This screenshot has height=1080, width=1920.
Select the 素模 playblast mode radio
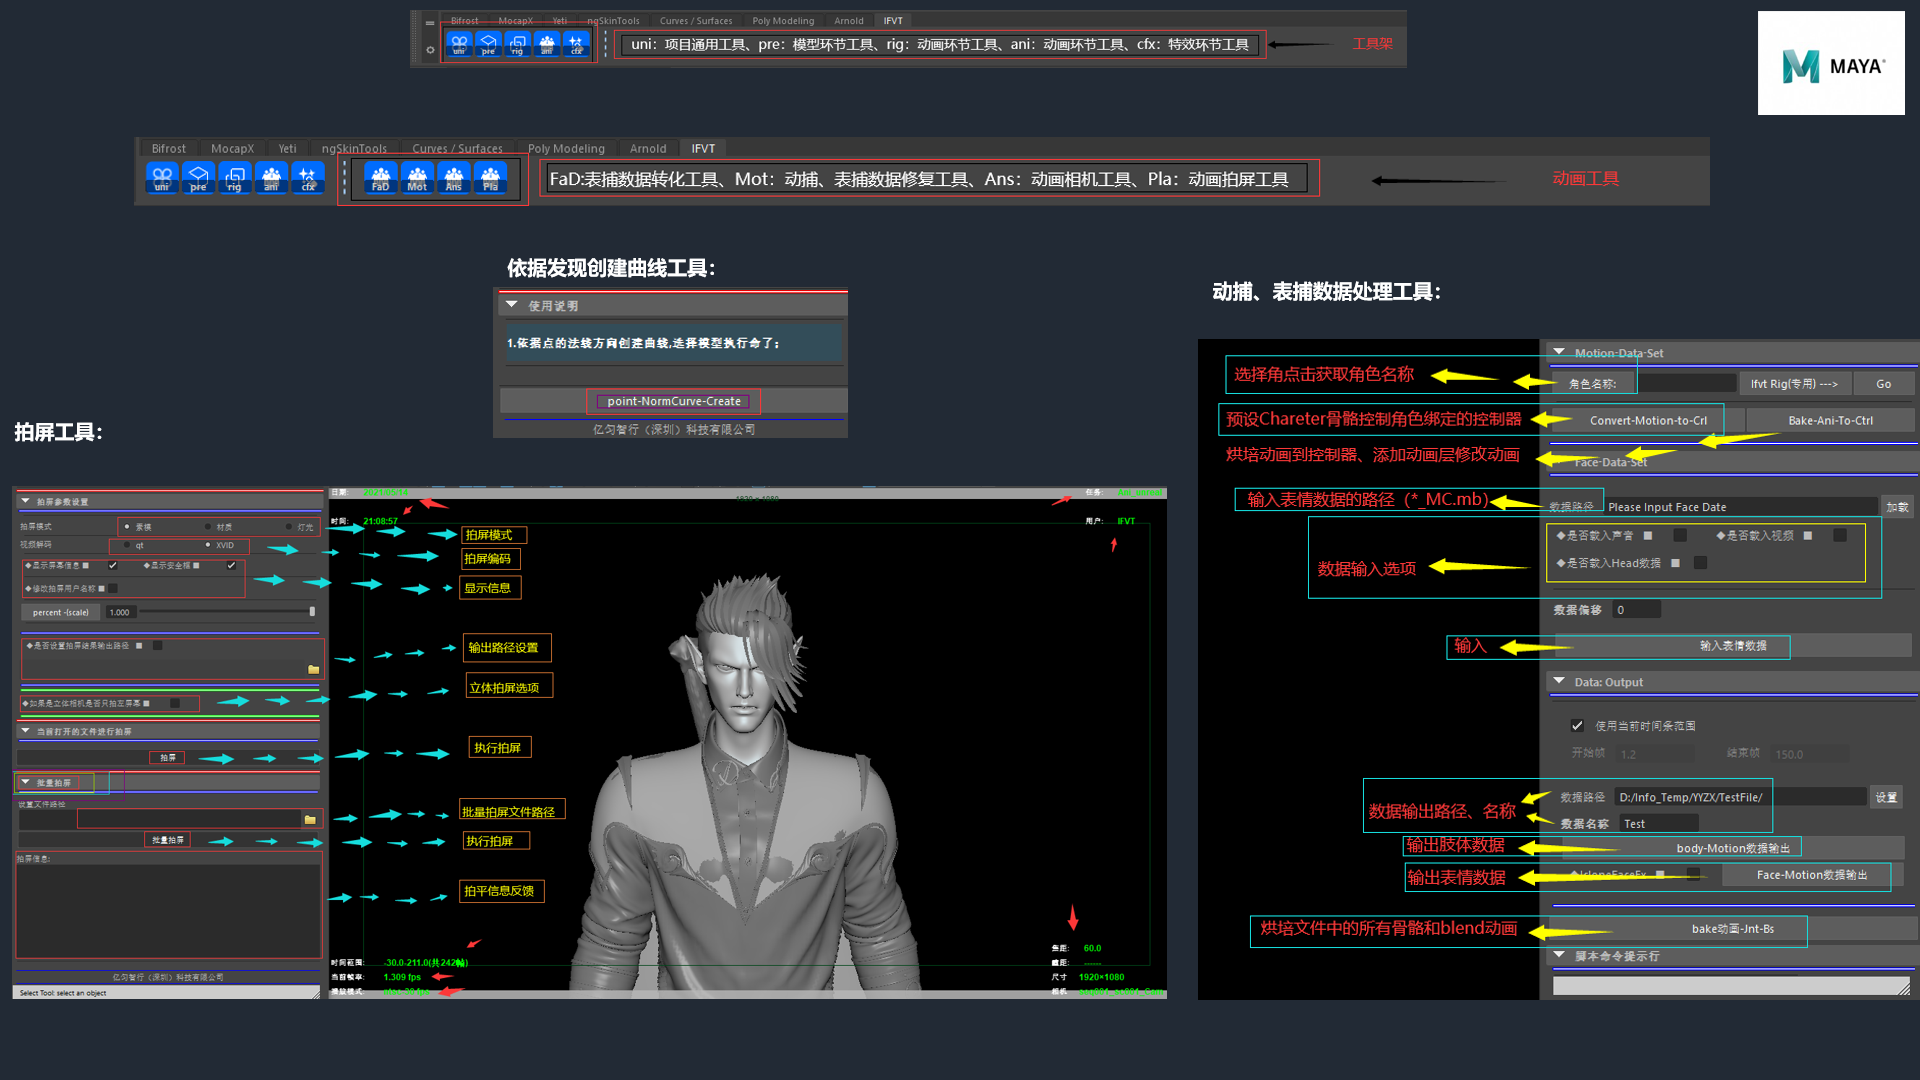pos(127,526)
